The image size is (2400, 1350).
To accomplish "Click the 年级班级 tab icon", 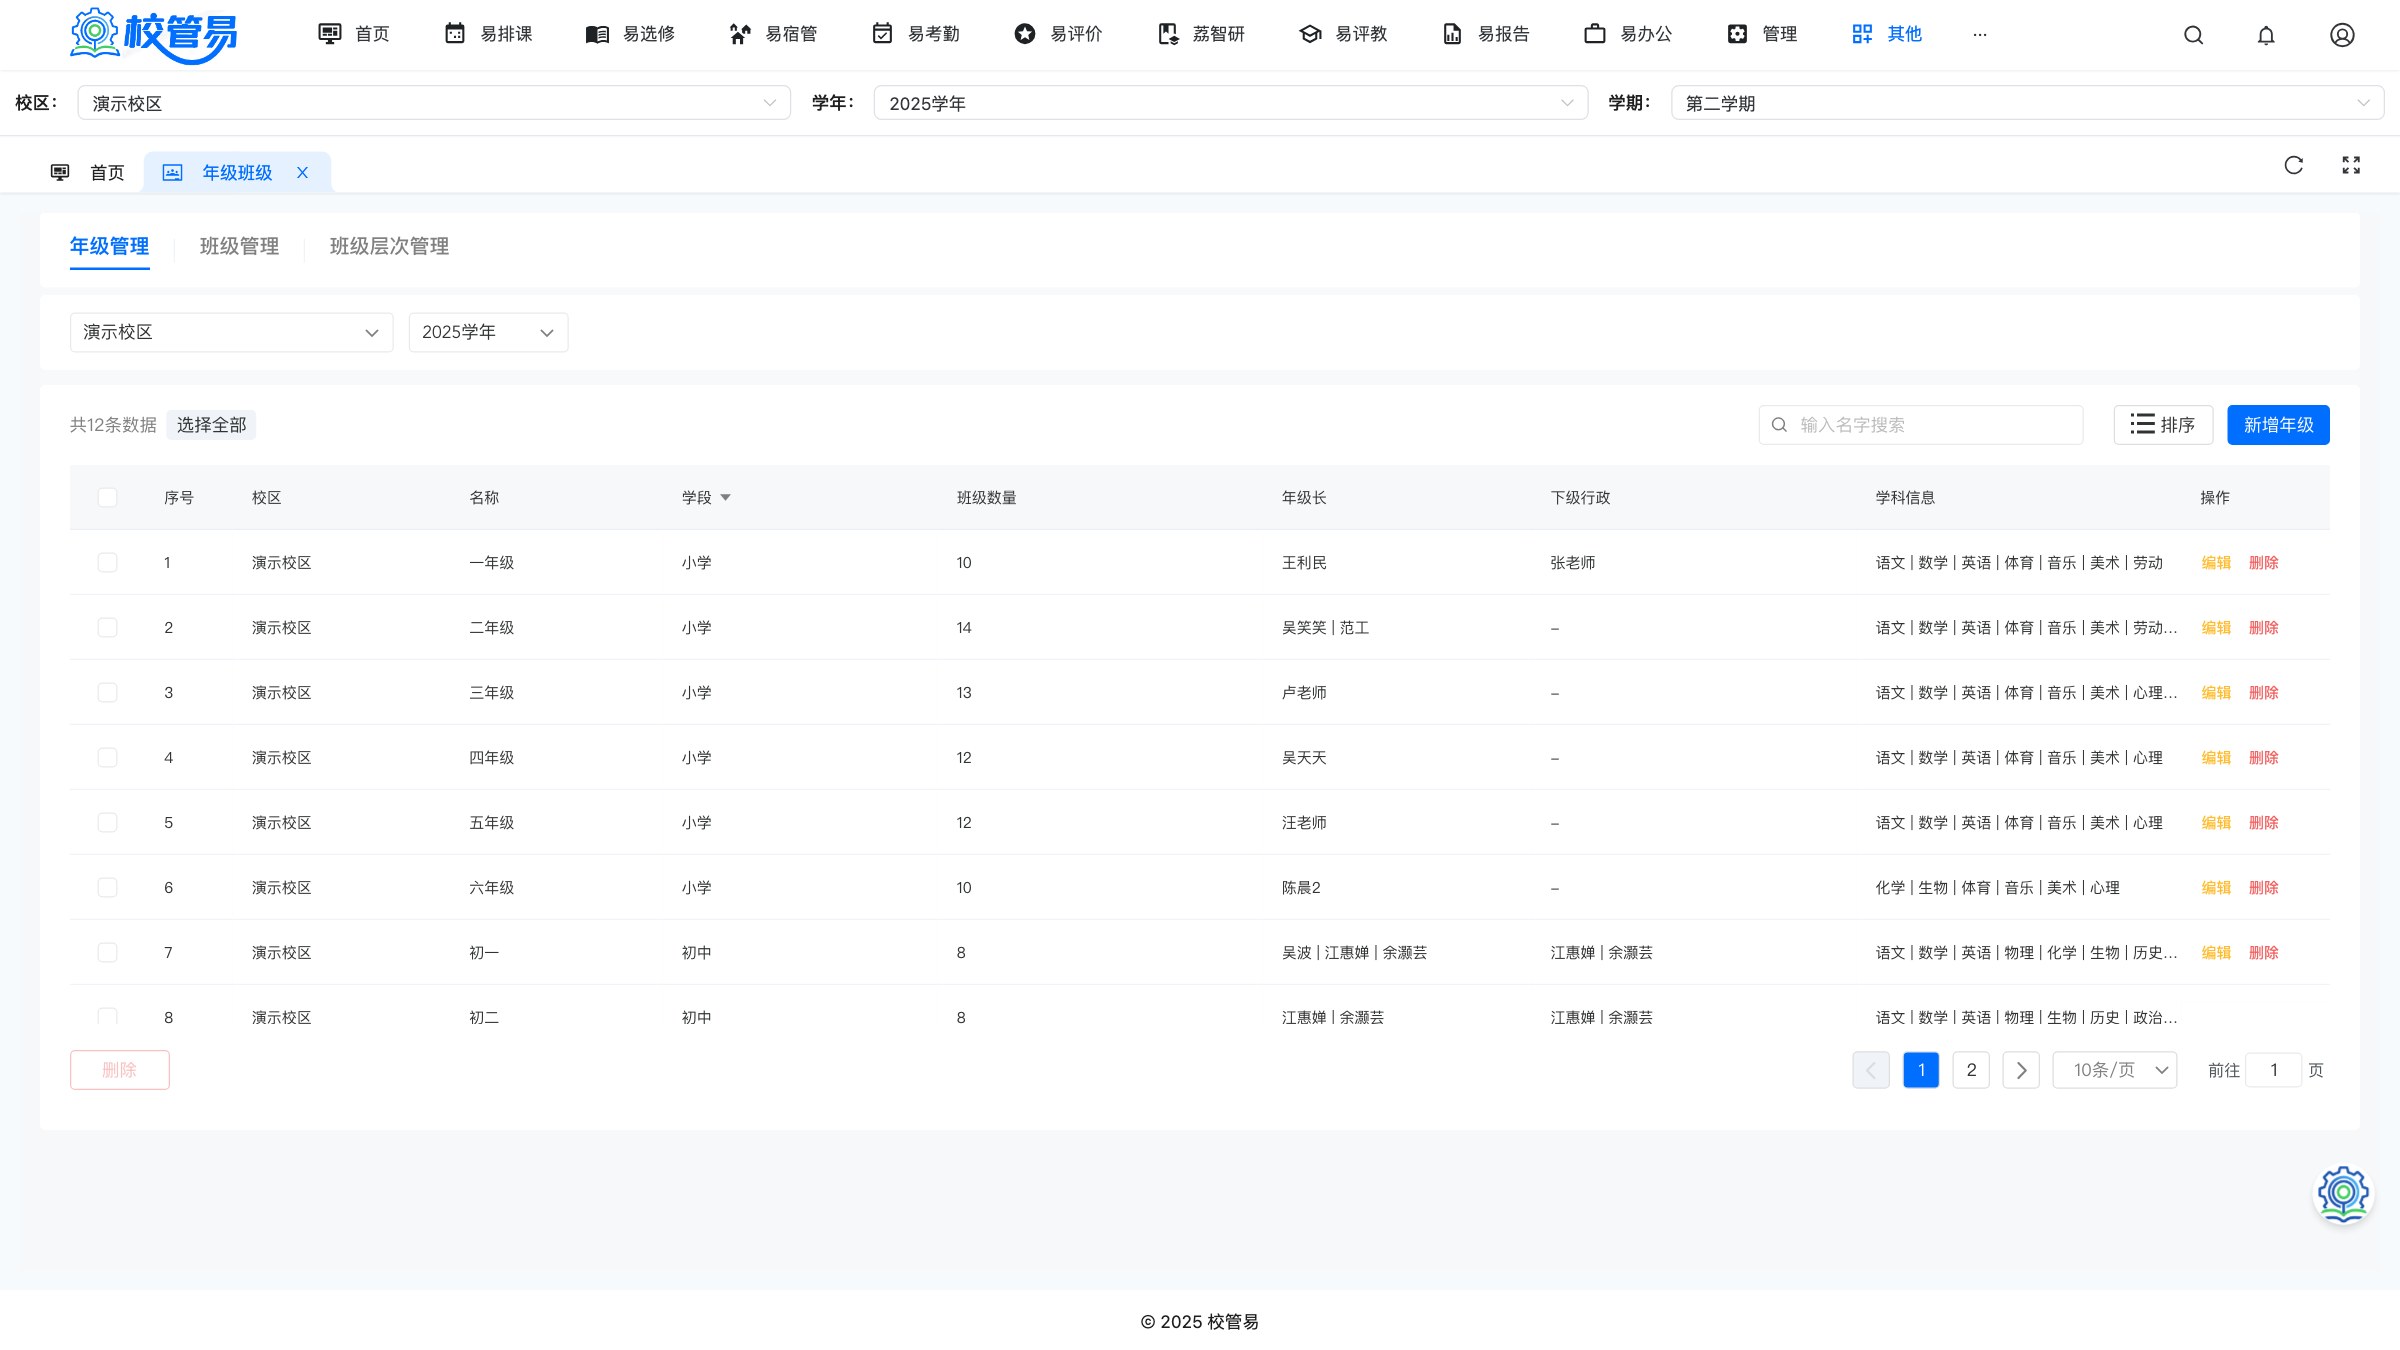I will pos(173,173).
